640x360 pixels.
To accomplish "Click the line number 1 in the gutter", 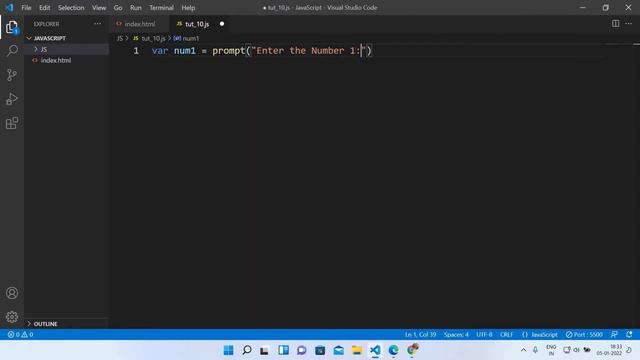I will 136,51.
